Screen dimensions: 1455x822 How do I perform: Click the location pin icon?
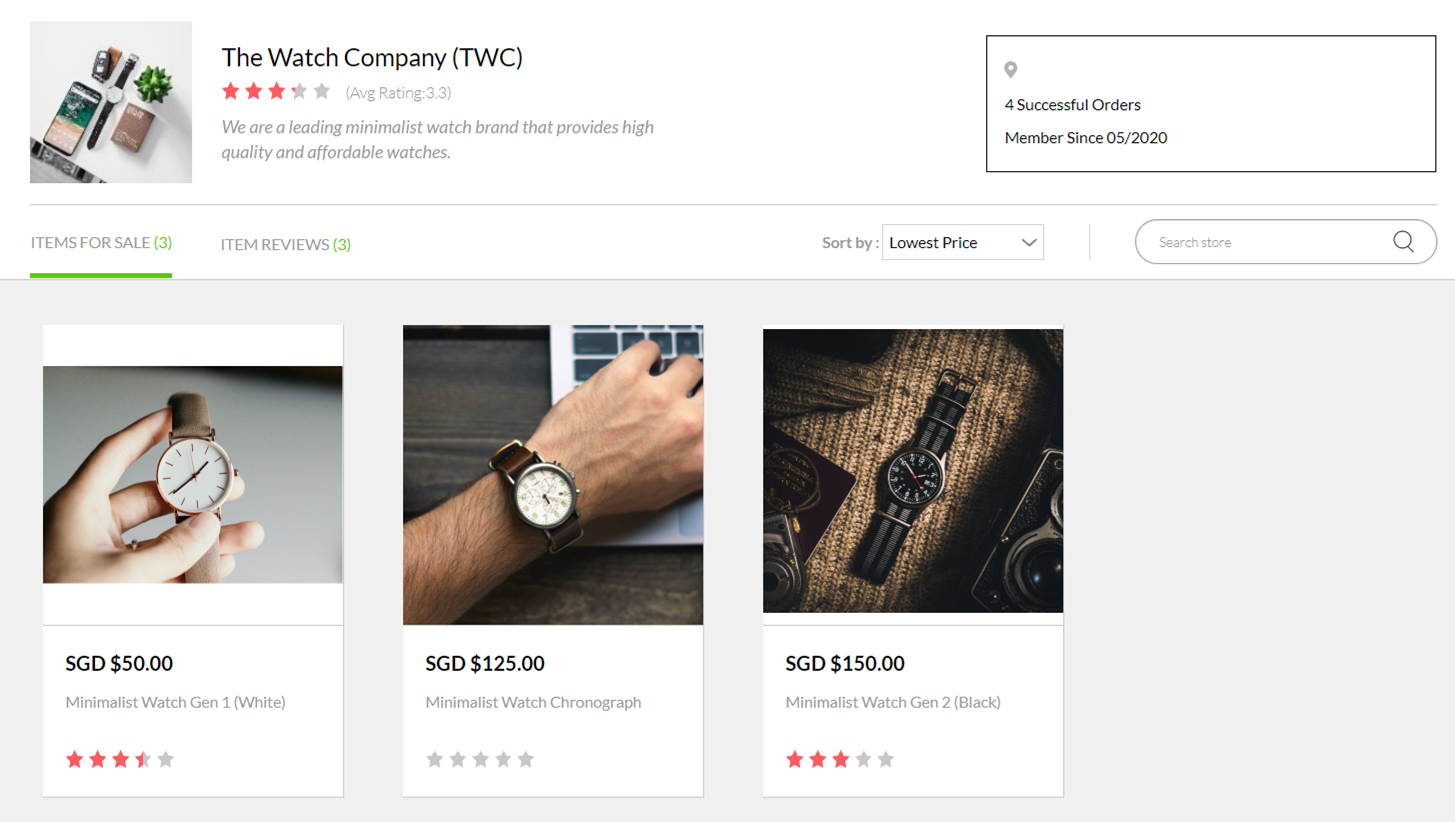pyautogui.click(x=1011, y=70)
